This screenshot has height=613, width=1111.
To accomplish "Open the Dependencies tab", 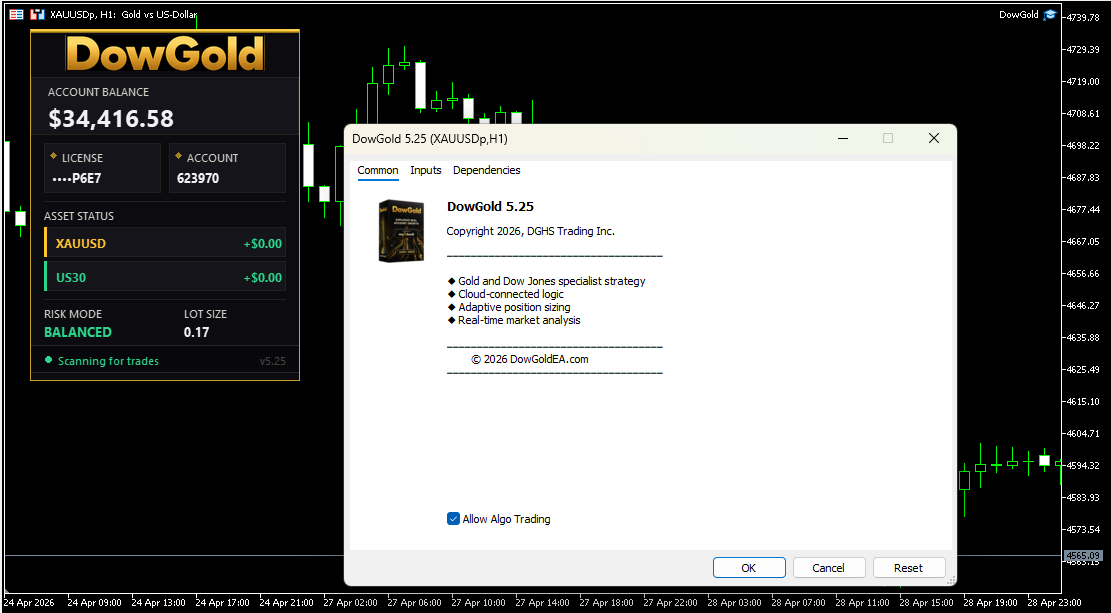I will pyautogui.click(x=487, y=170).
